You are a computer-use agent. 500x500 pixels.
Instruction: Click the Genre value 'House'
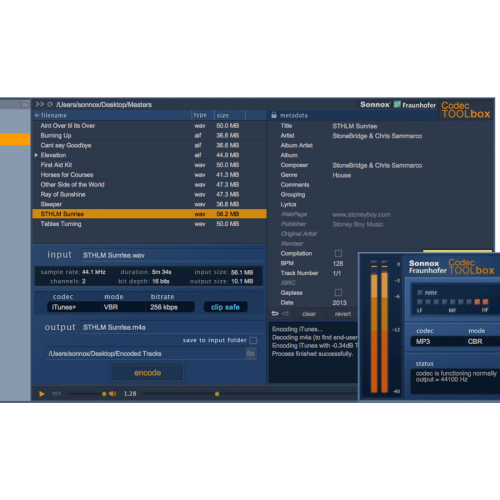pos(342,175)
